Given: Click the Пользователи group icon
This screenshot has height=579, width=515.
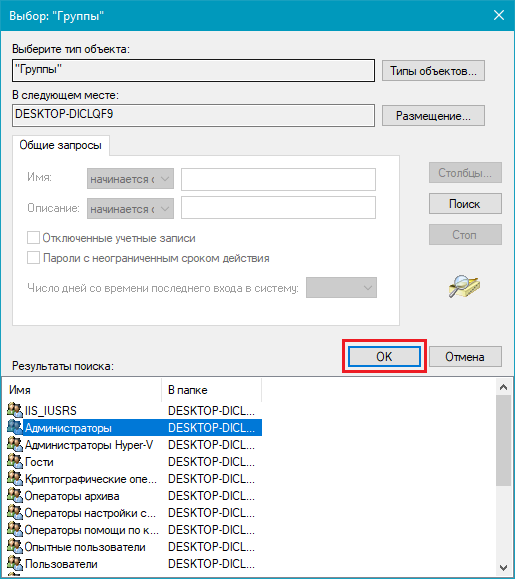Looking at the screenshot, I should click(x=15, y=563).
